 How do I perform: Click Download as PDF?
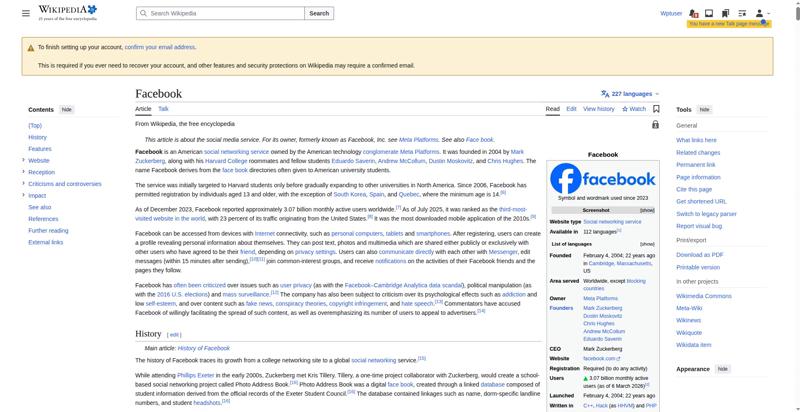pyautogui.click(x=700, y=255)
